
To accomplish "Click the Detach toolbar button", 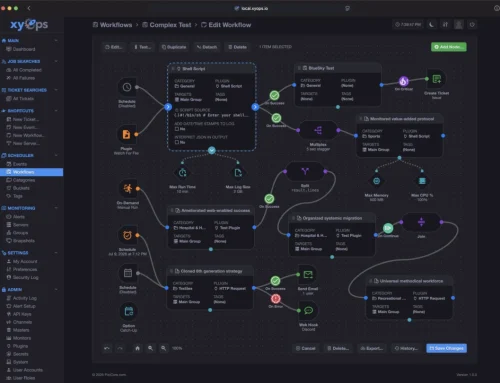I will [207, 47].
